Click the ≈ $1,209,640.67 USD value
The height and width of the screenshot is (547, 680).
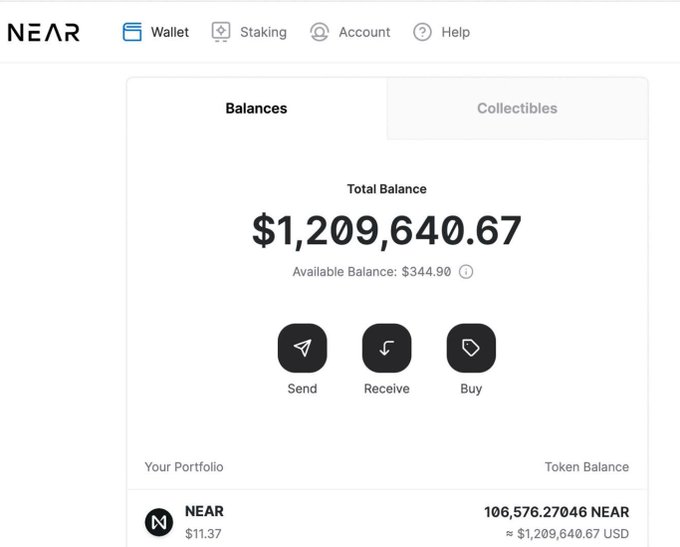[567, 534]
